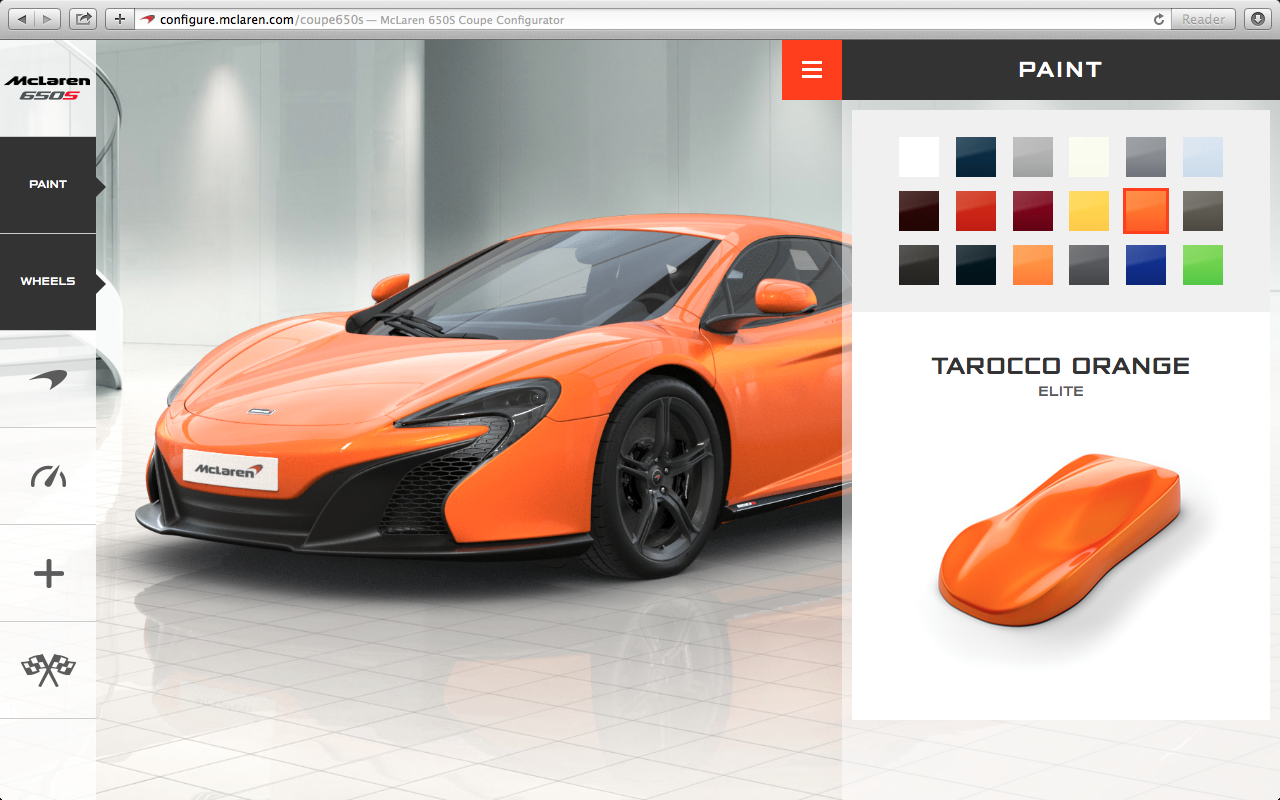The height and width of the screenshot is (800, 1280).
Task: Choose the lighter orange swatch in bottom row
Action: (x=1033, y=265)
